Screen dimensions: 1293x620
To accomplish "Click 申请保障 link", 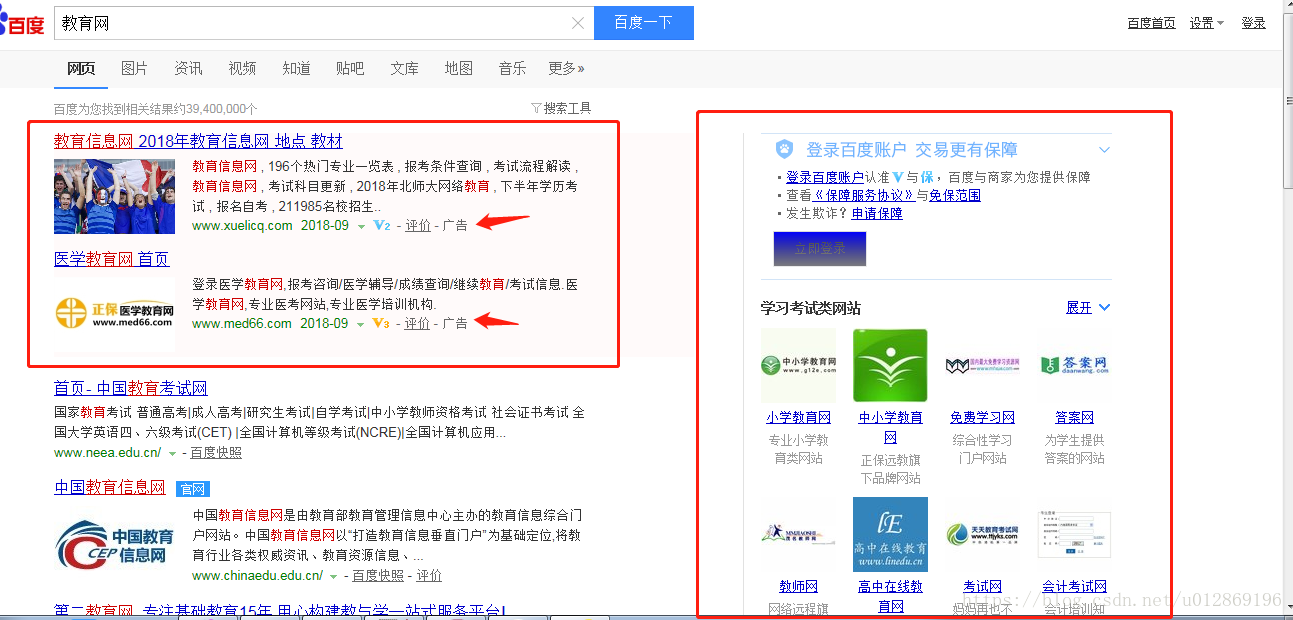I will click(877, 213).
